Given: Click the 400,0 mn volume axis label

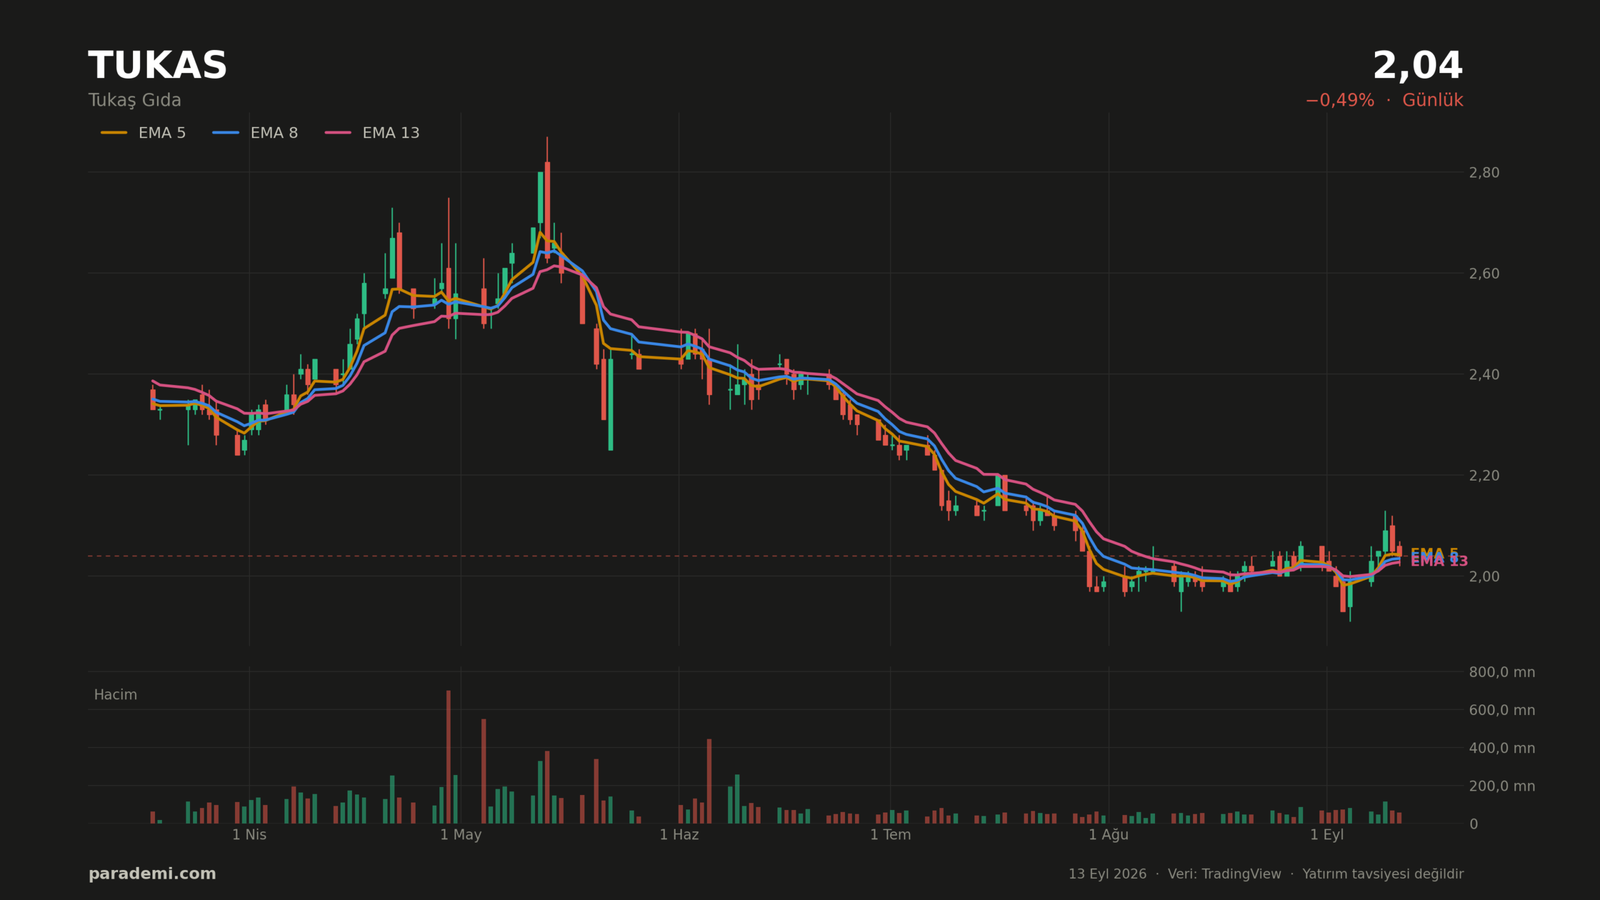Looking at the screenshot, I should pos(1502,748).
